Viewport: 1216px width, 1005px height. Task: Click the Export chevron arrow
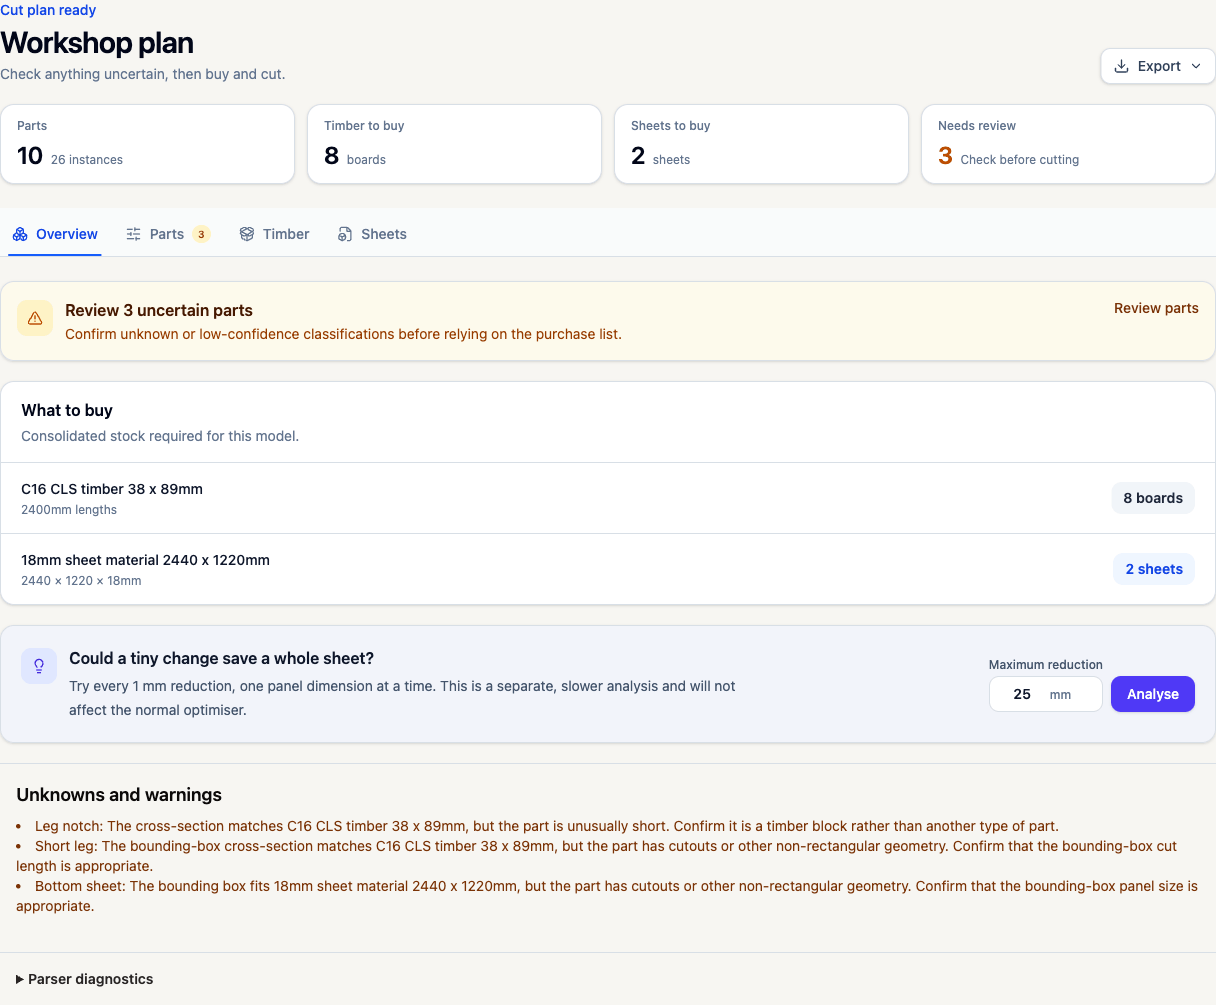1196,66
